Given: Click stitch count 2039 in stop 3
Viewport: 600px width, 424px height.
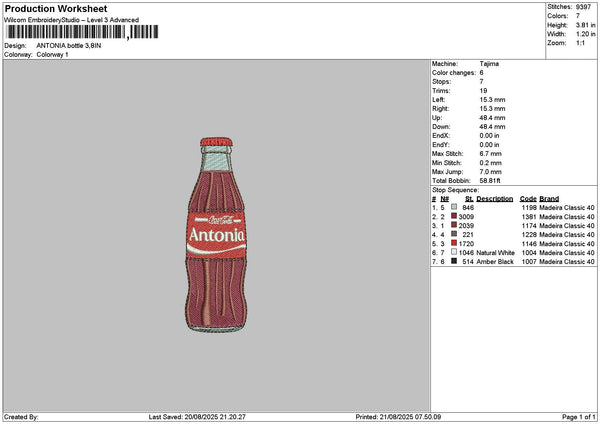Looking at the screenshot, I should (x=466, y=226).
